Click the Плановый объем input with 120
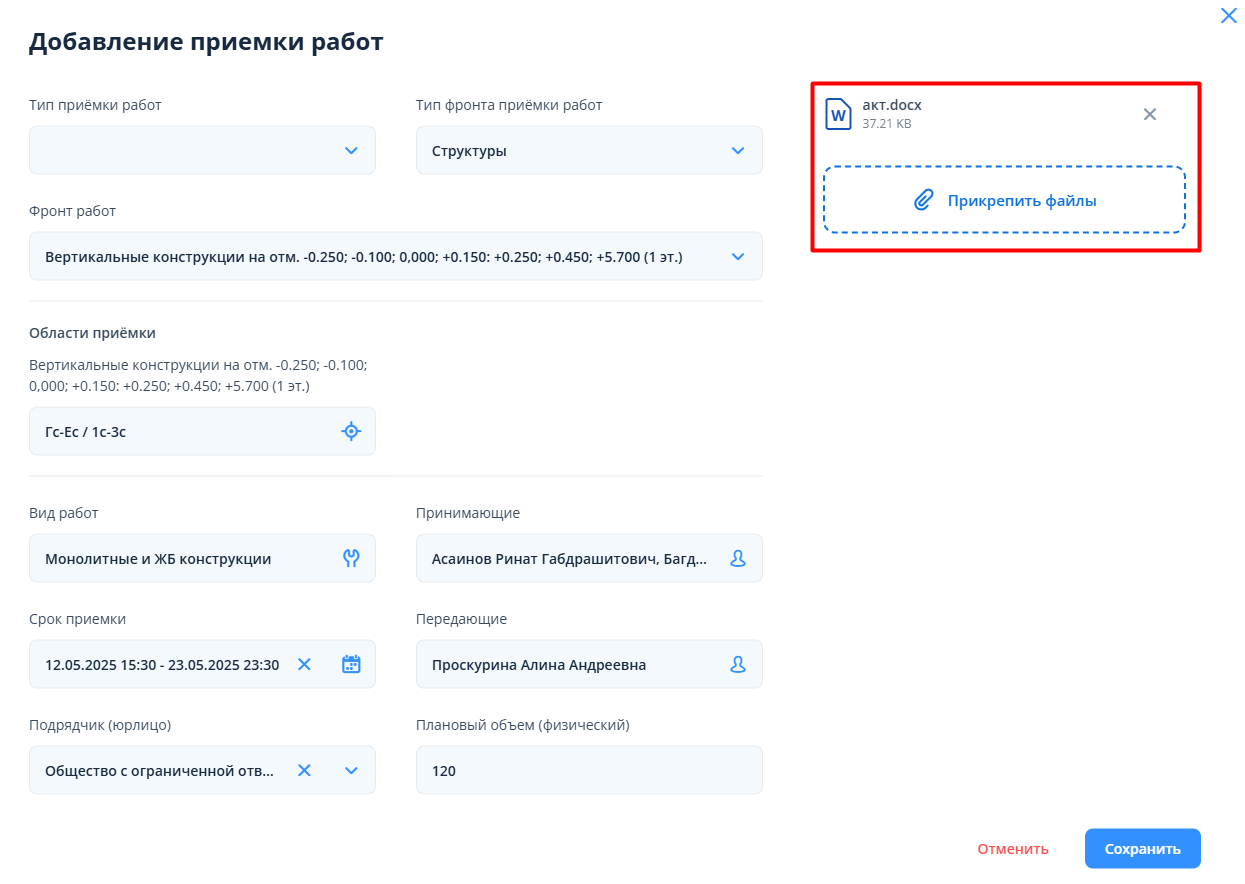 [x=588, y=770]
